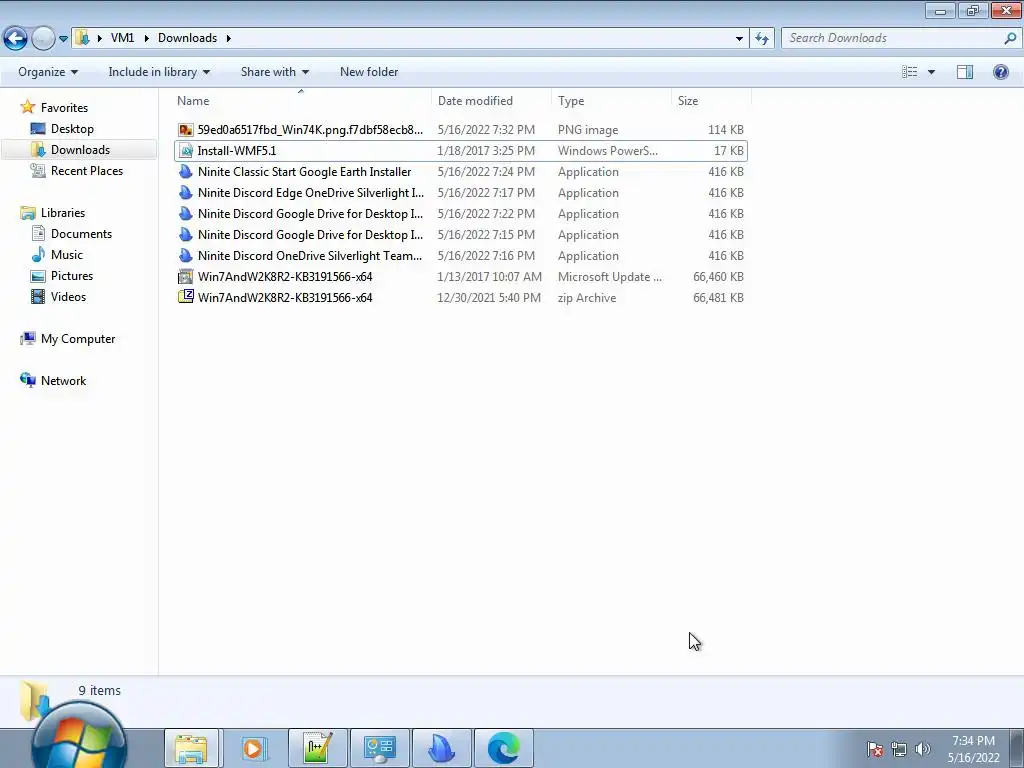Click VM1 in the address breadcrumb
The width and height of the screenshot is (1024, 768).
(x=122, y=38)
